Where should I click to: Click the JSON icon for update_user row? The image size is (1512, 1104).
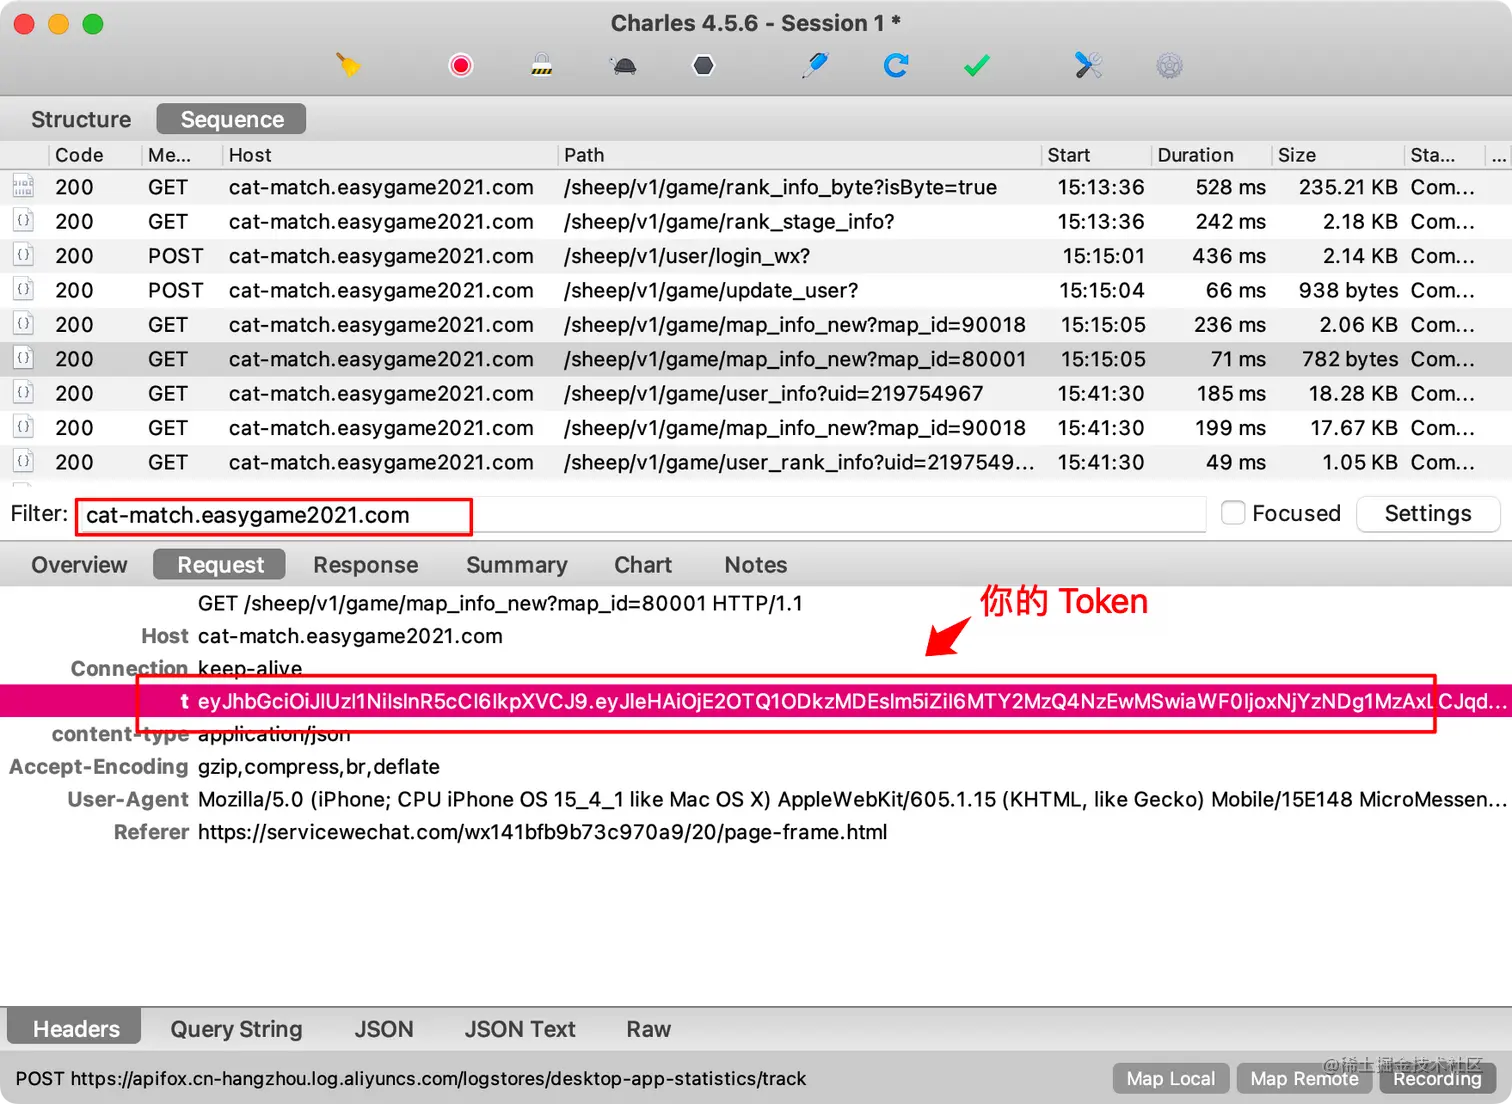(23, 290)
